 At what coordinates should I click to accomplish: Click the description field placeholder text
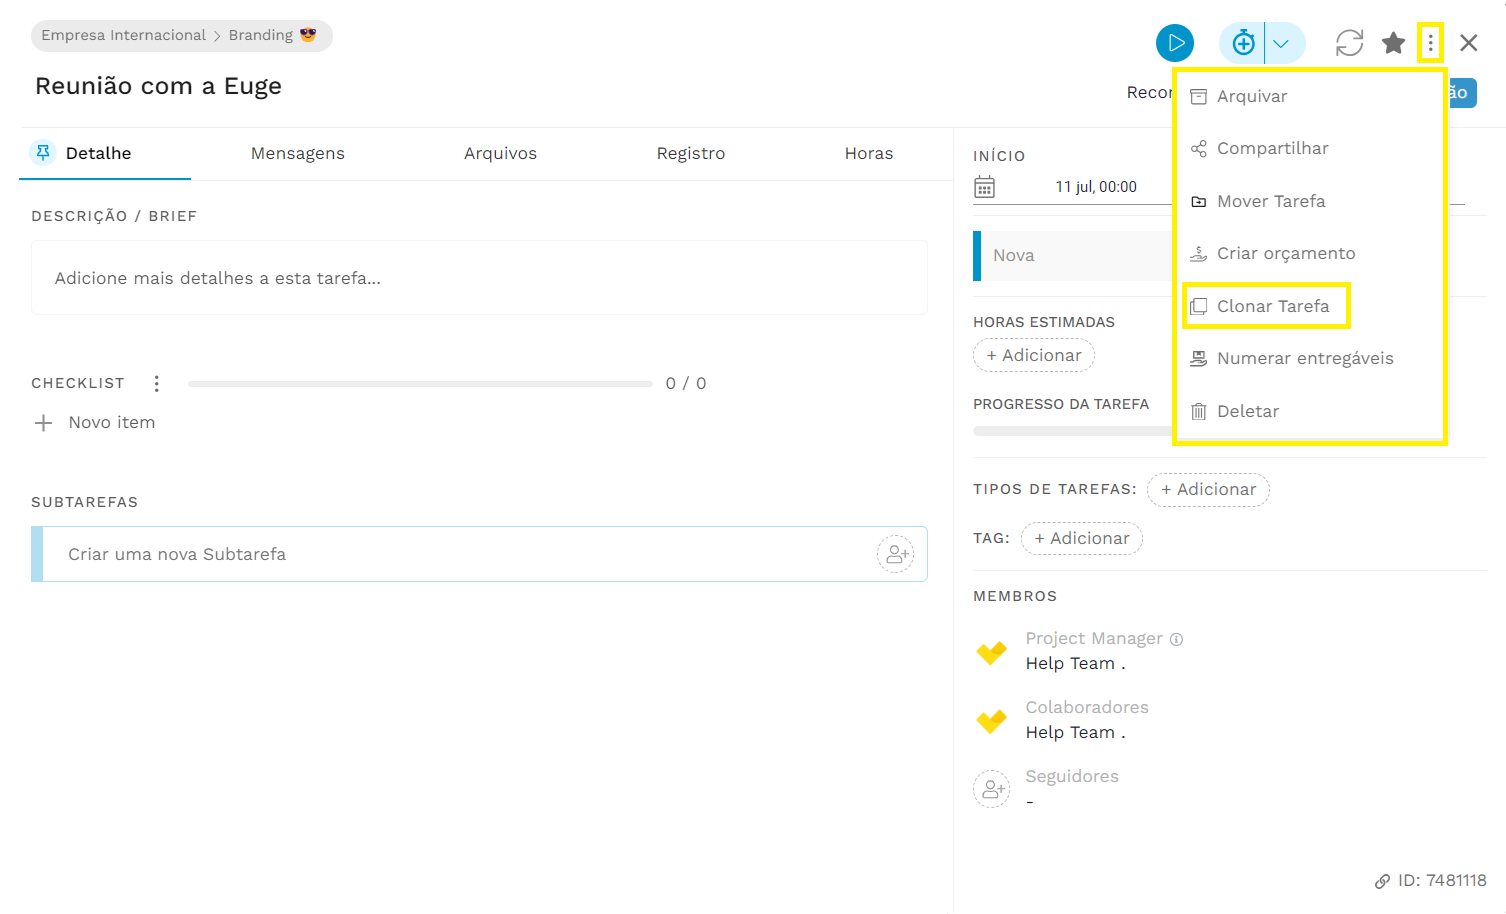217,278
